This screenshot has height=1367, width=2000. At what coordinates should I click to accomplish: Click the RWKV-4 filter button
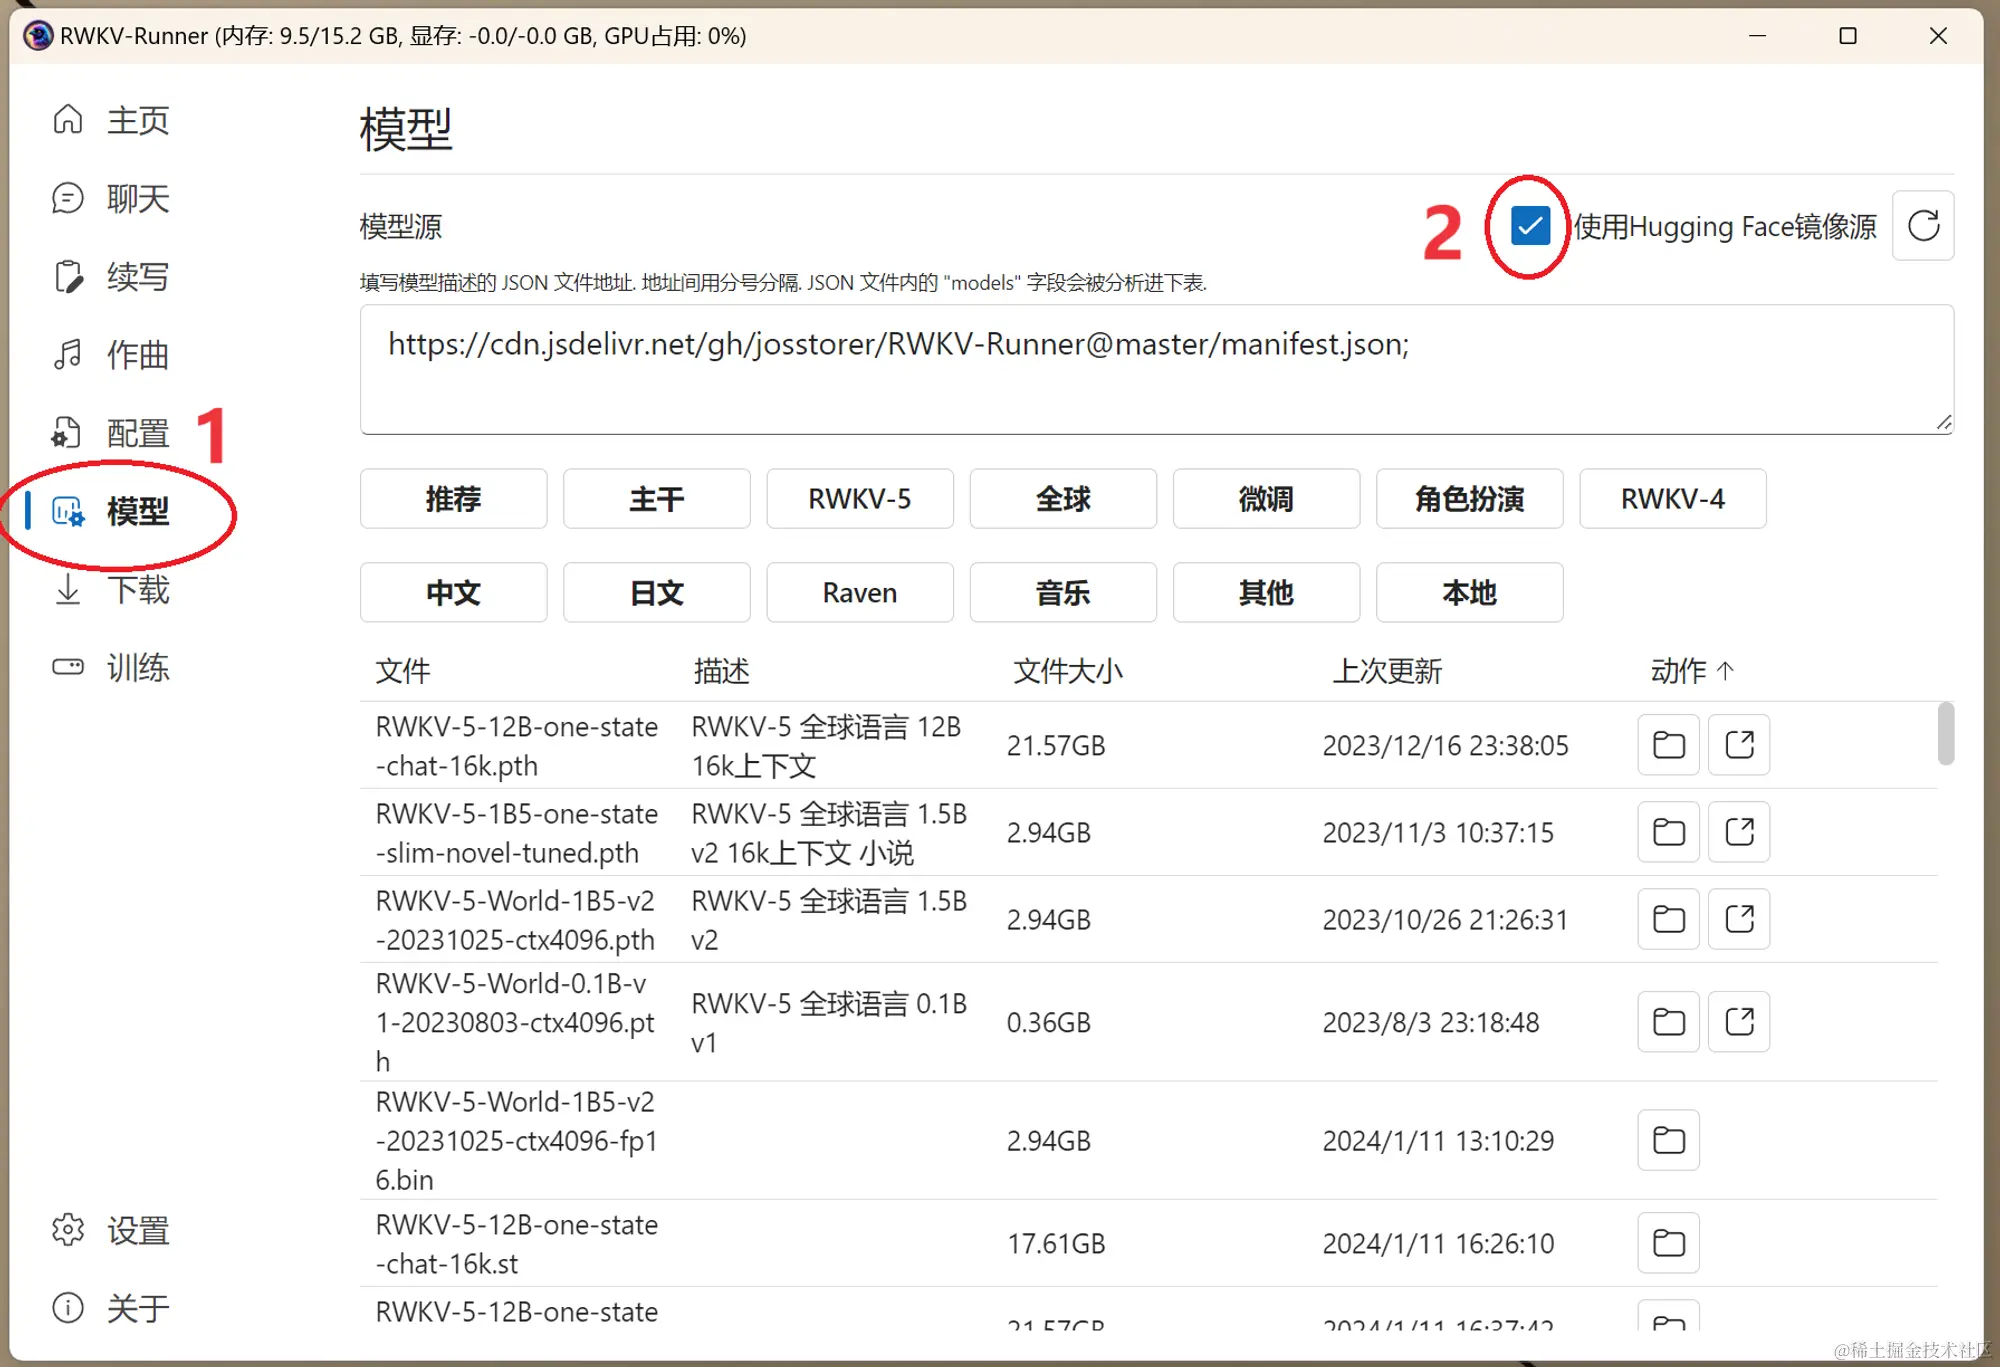(x=1672, y=499)
